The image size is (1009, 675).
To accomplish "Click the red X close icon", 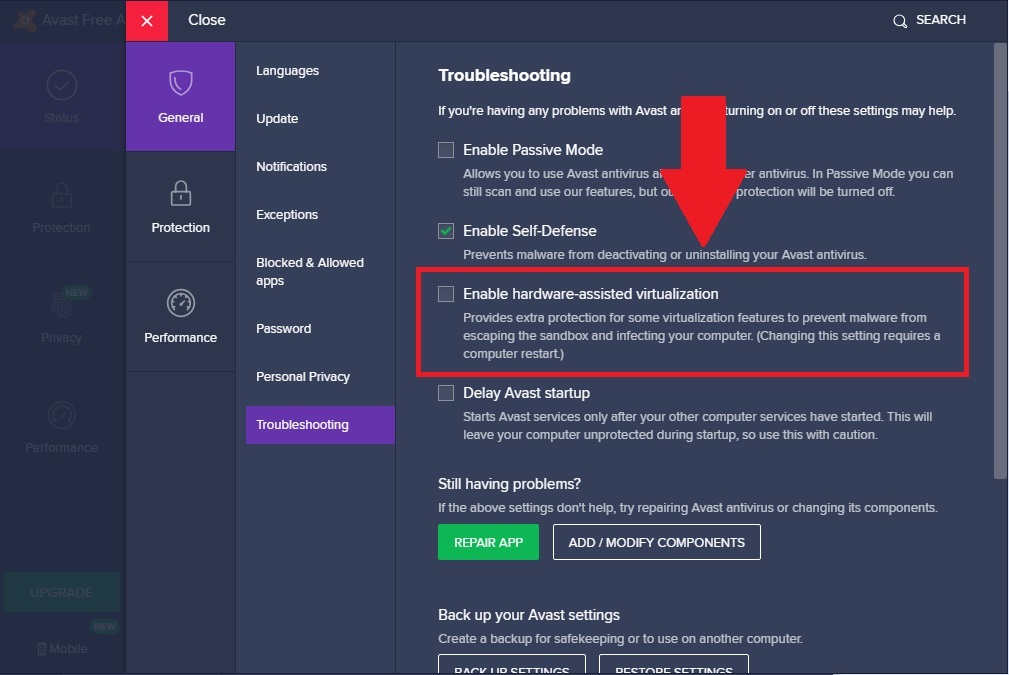I will click(147, 21).
